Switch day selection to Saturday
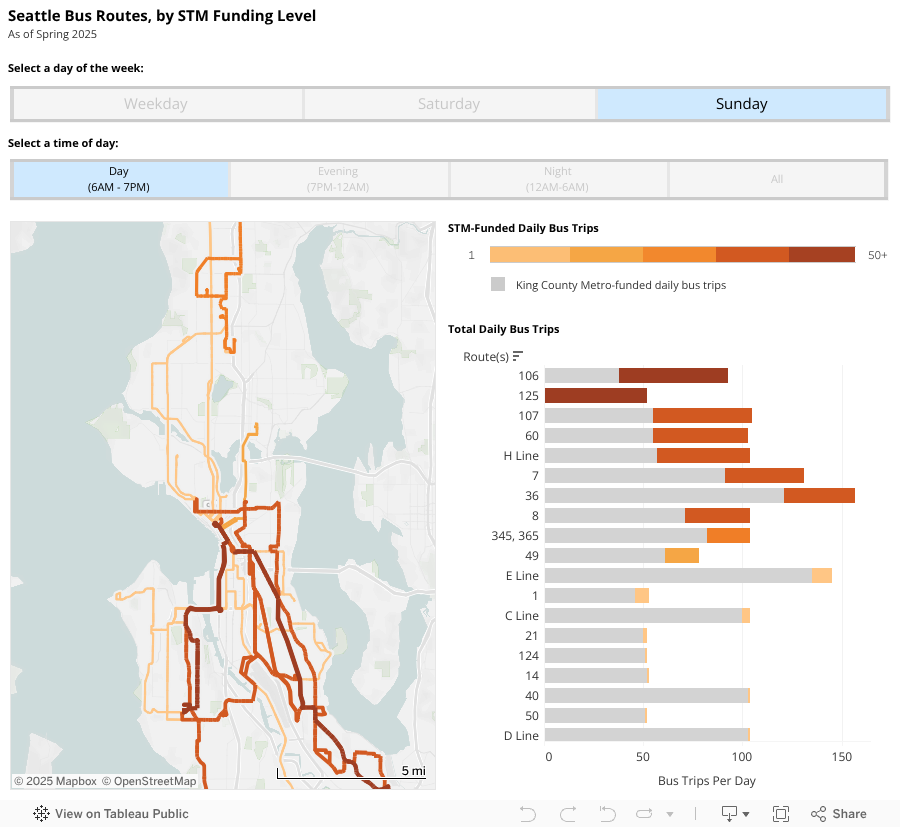 449,104
